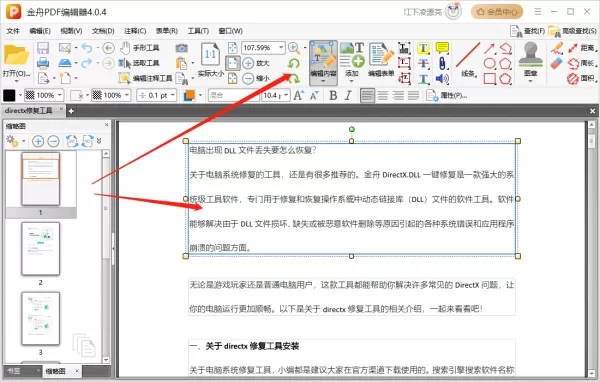This screenshot has width=600, height=382.
Task: Select the Edit Annotation tool (编辑注释工具)
Action: tap(145, 78)
